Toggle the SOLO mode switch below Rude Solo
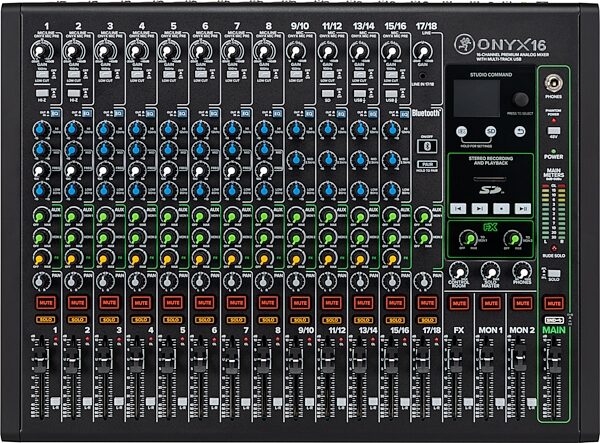The width and height of the screenshot is (600, 443). [554, 274]
